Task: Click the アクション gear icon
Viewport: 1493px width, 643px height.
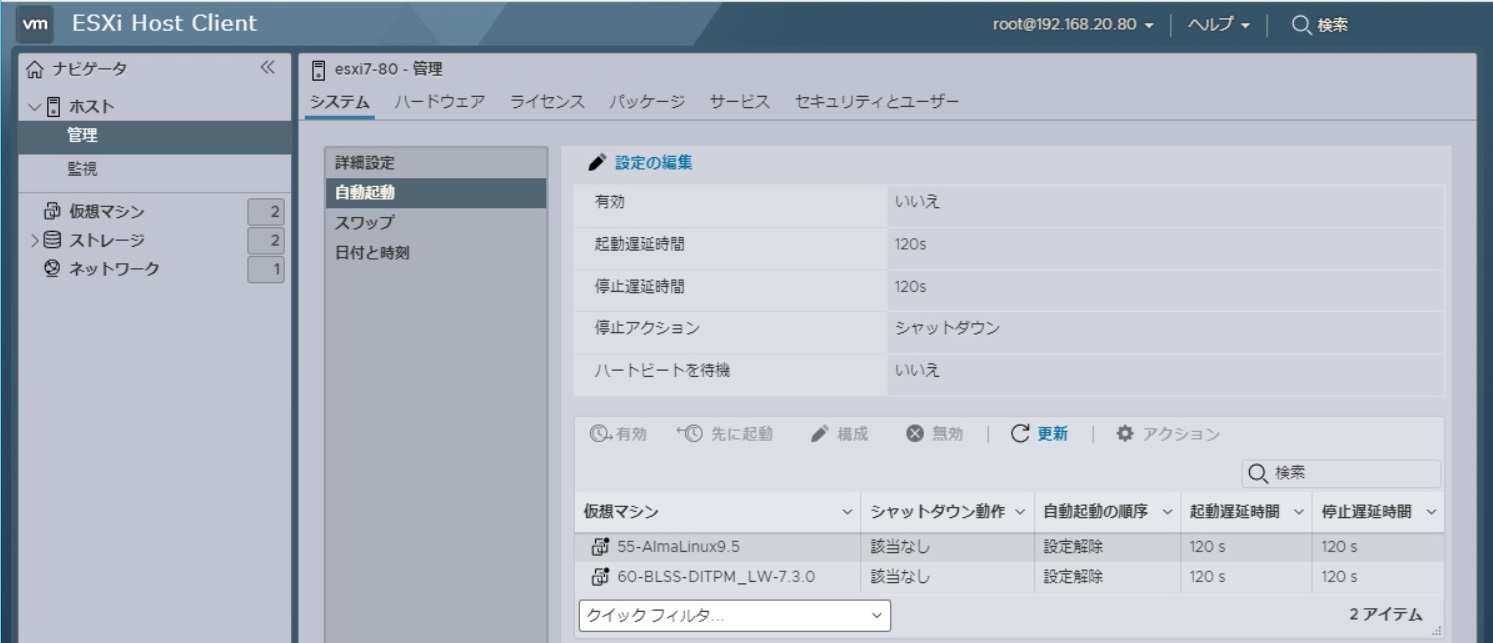Action: (x=1125, y=434)
